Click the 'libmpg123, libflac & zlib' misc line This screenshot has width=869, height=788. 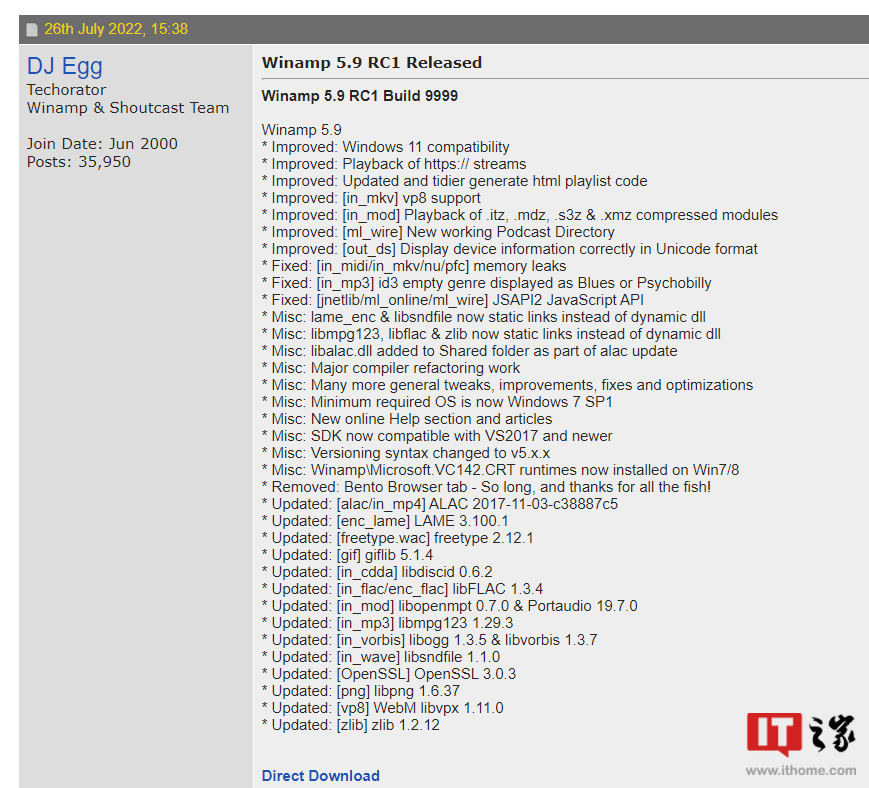491,334
